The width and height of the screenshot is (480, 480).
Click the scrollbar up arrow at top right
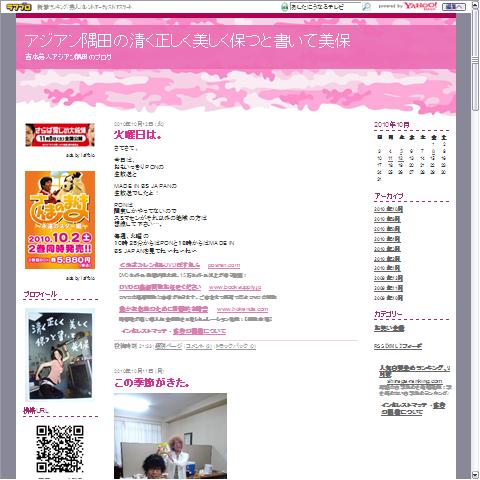coord(475,6)
